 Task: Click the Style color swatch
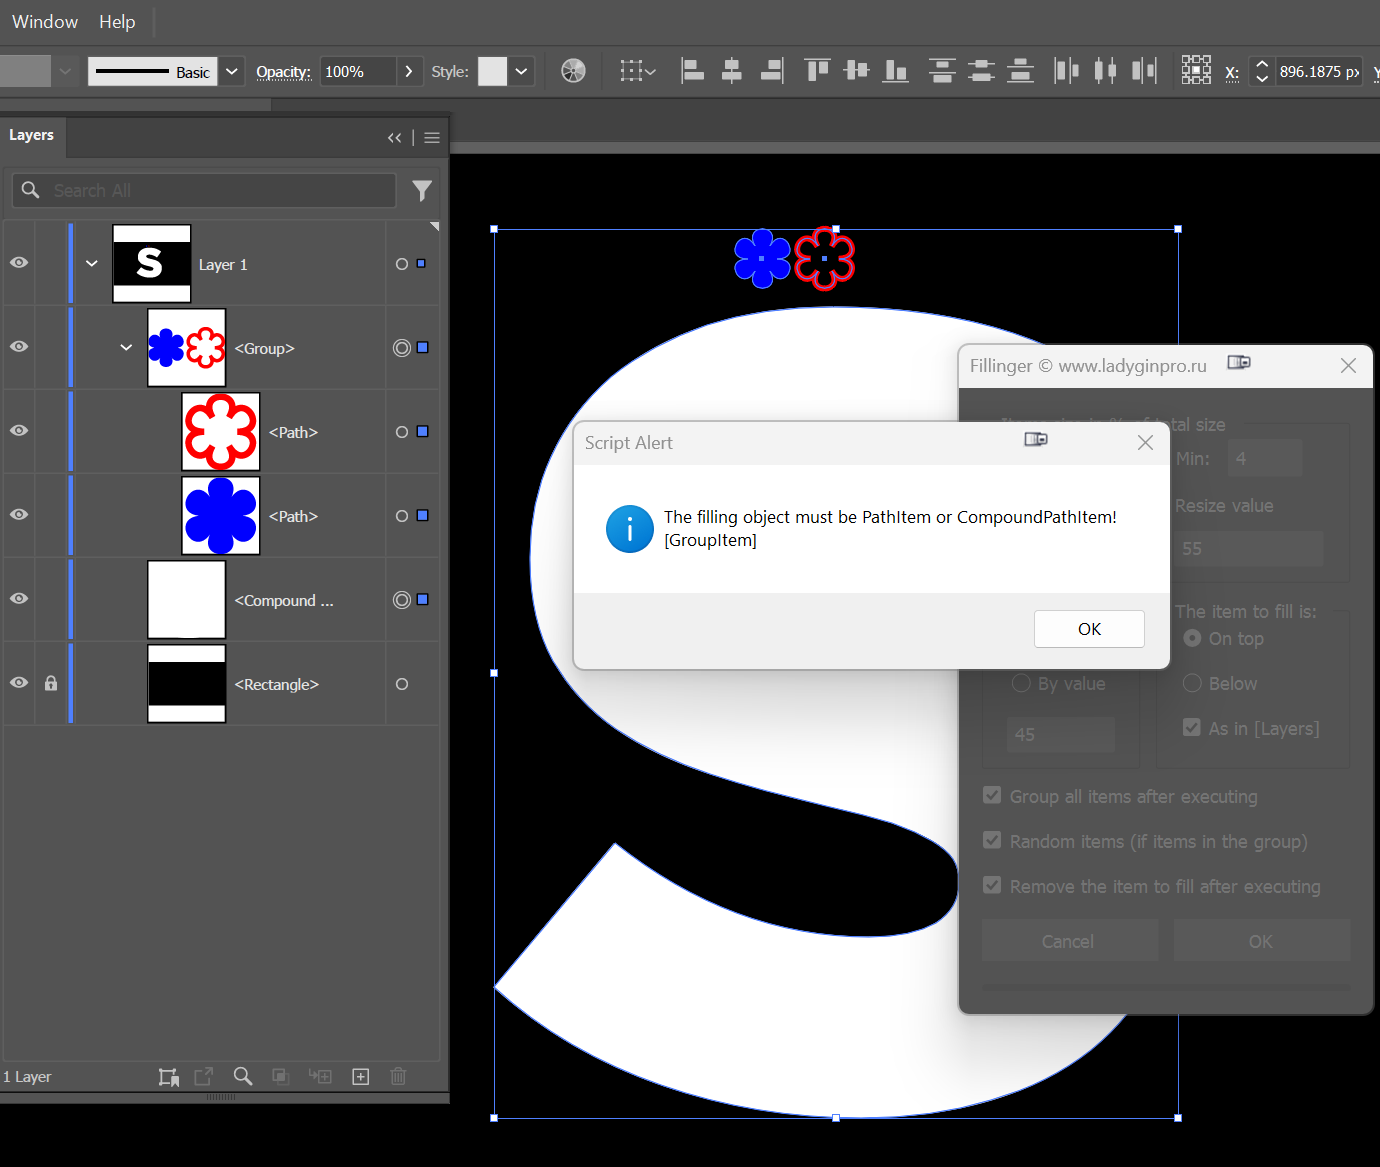pos(492,71)
